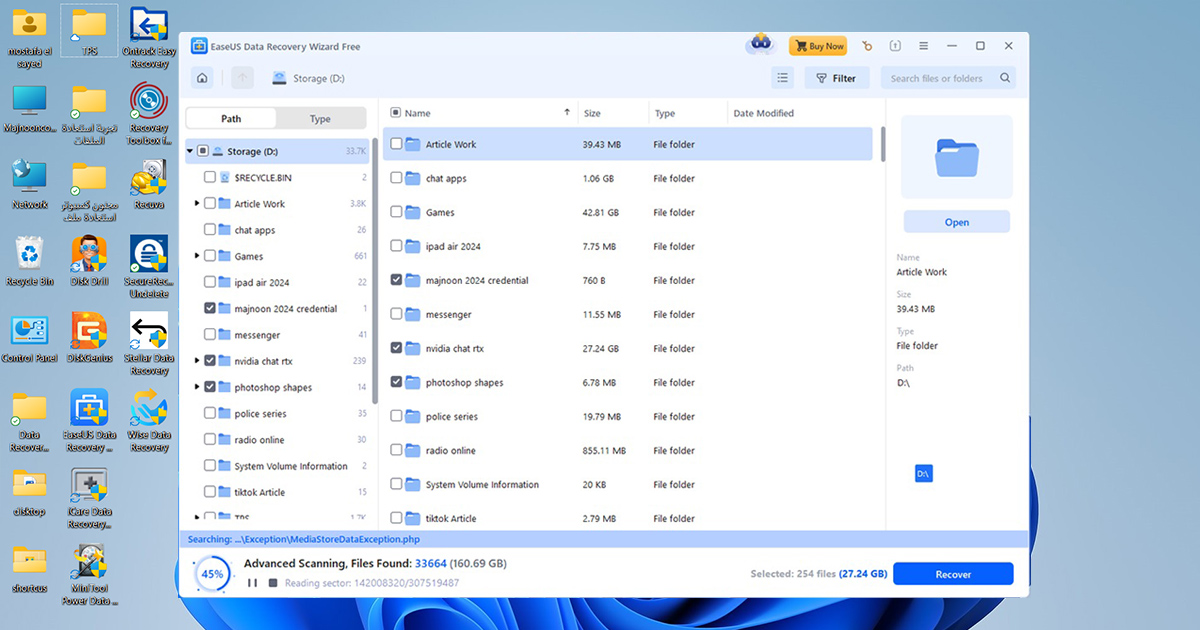This screenshot has width=1200, height=630.
Task: Tick the messenger checkbox in the tree
Action: 210,335
